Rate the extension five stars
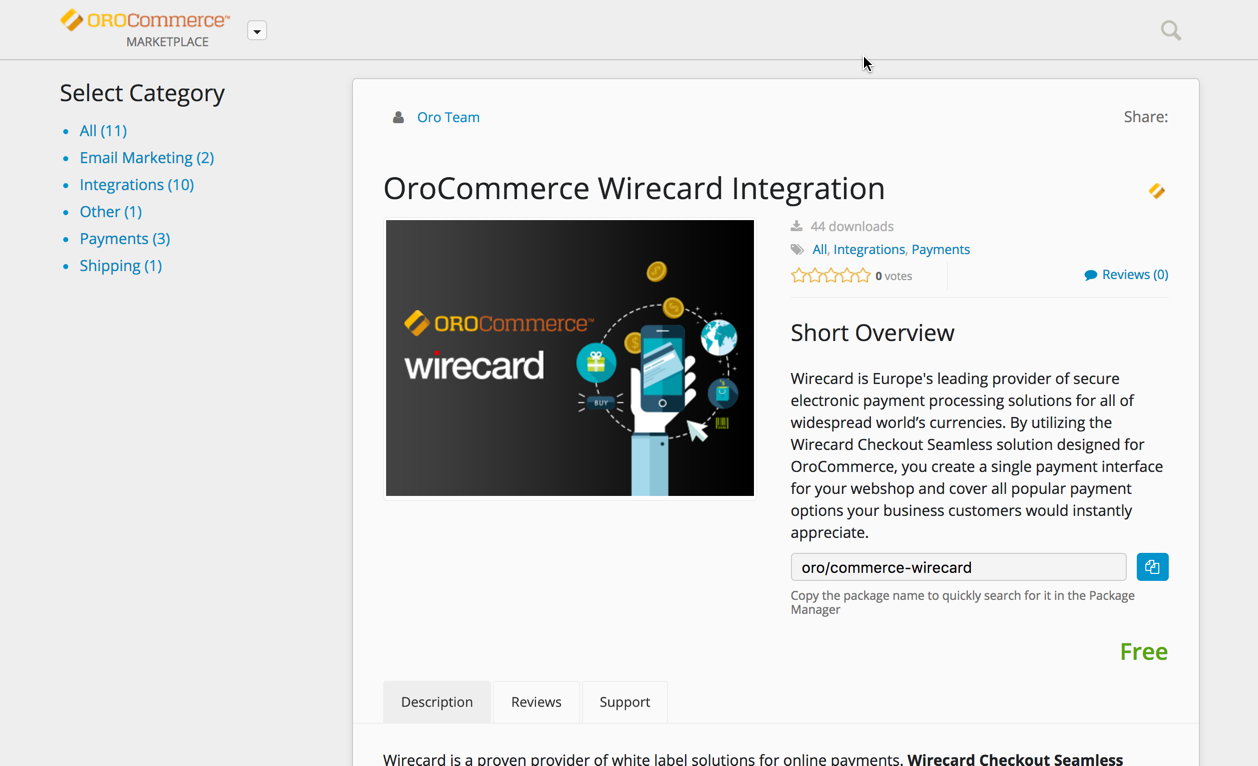 coord(863,275)
